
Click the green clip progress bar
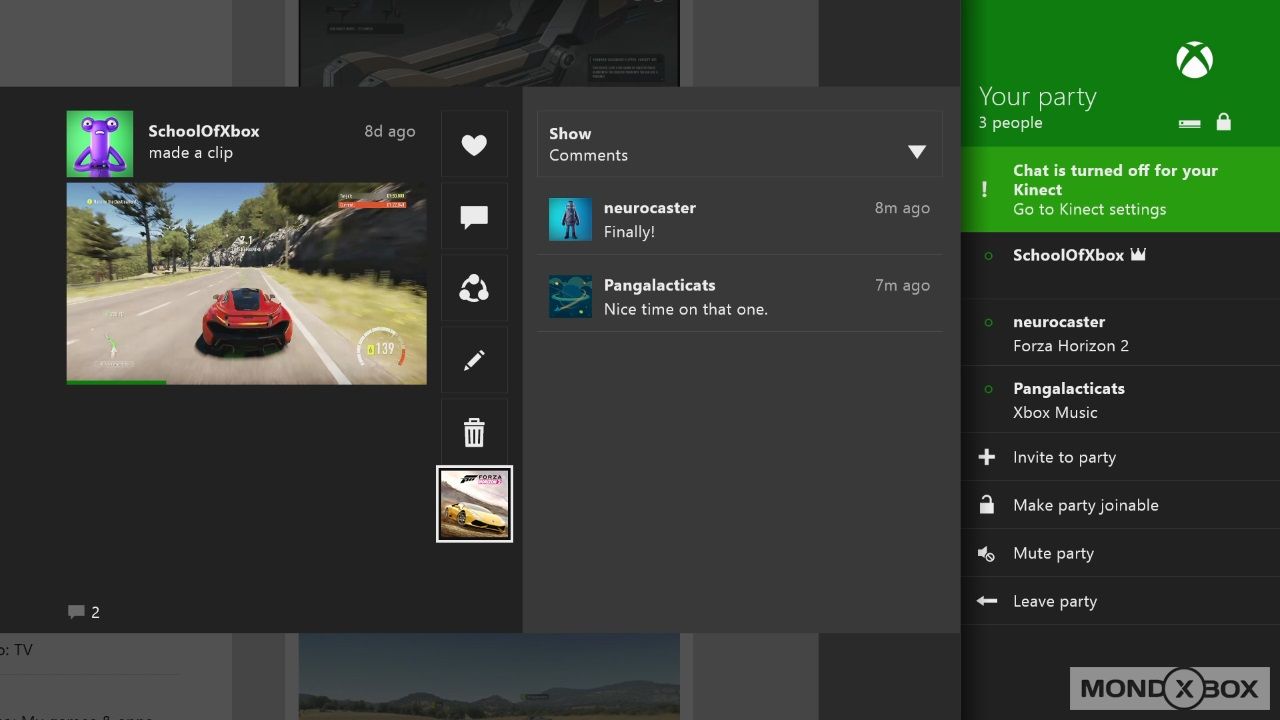116,382
